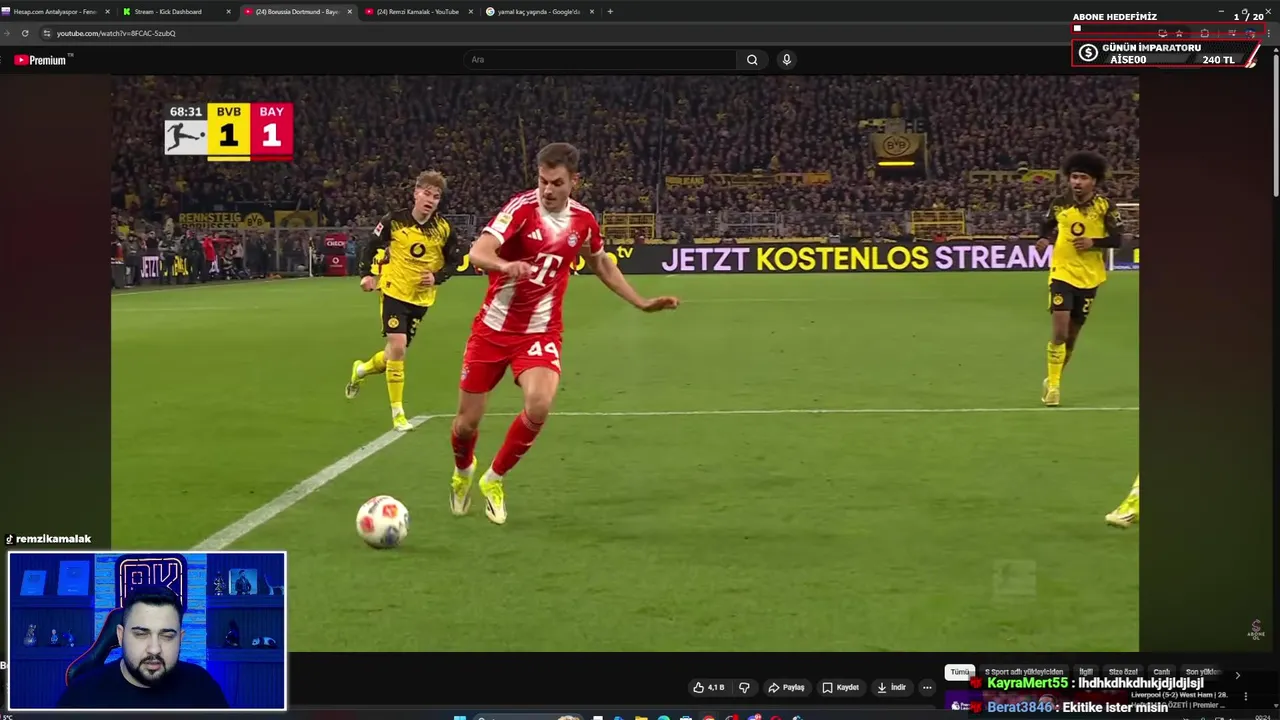Click the youtube.com address bar URL
This screenshot has height=720, width=1280.
(116, 33)
